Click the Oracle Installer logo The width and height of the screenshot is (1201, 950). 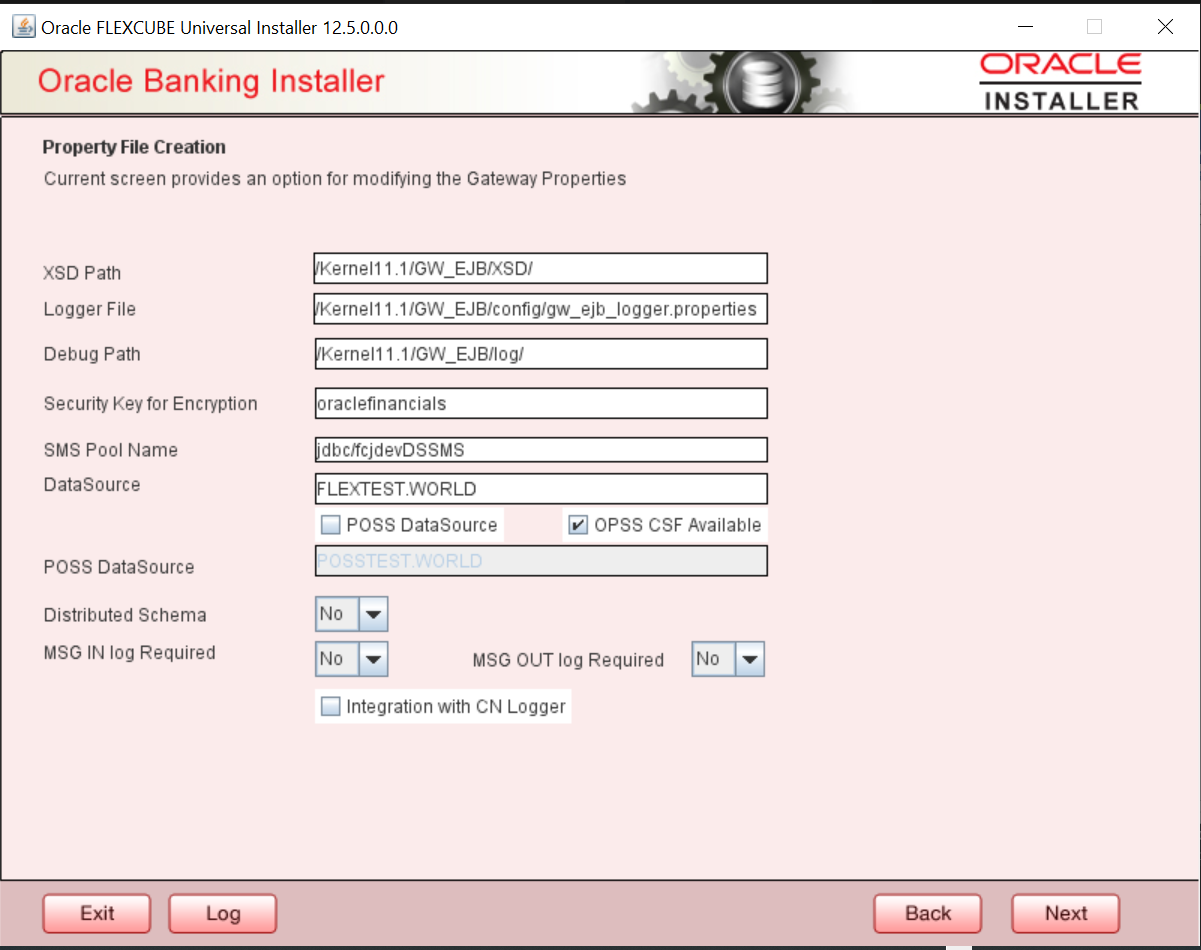(1061, 82)
